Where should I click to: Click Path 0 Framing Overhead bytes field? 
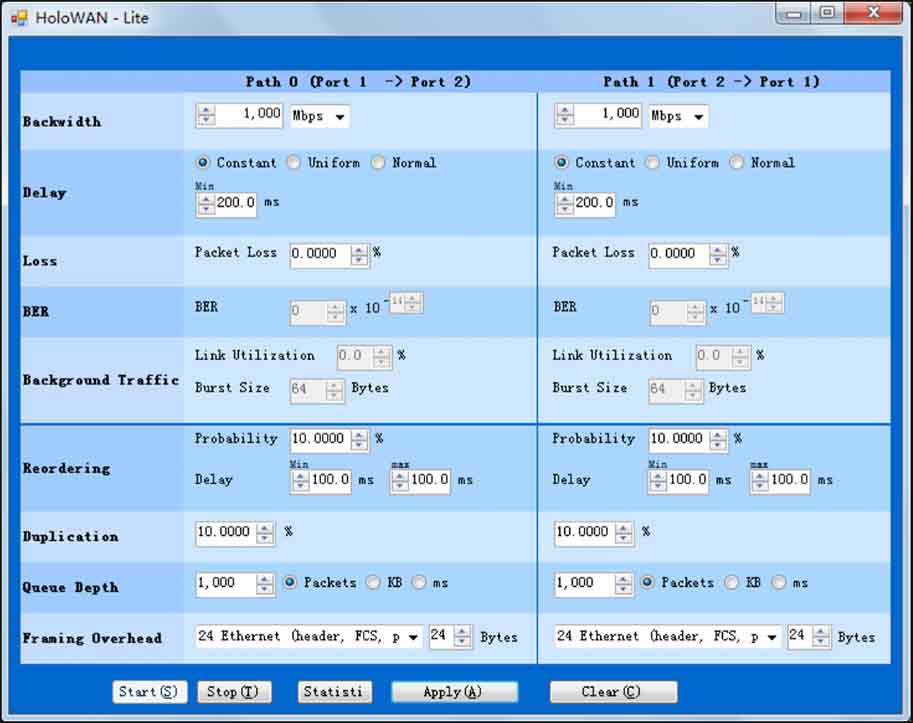[x=441, y=636]
